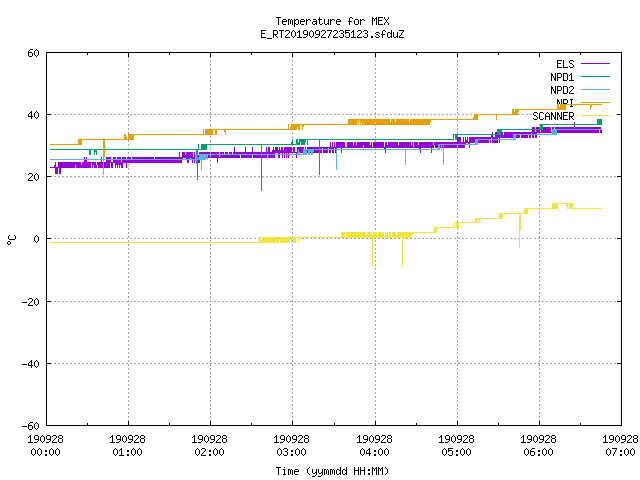Select the filename text E_RT20190927235123.sfduZ
This screenshot has width=640, height=480.
point(332,34)
